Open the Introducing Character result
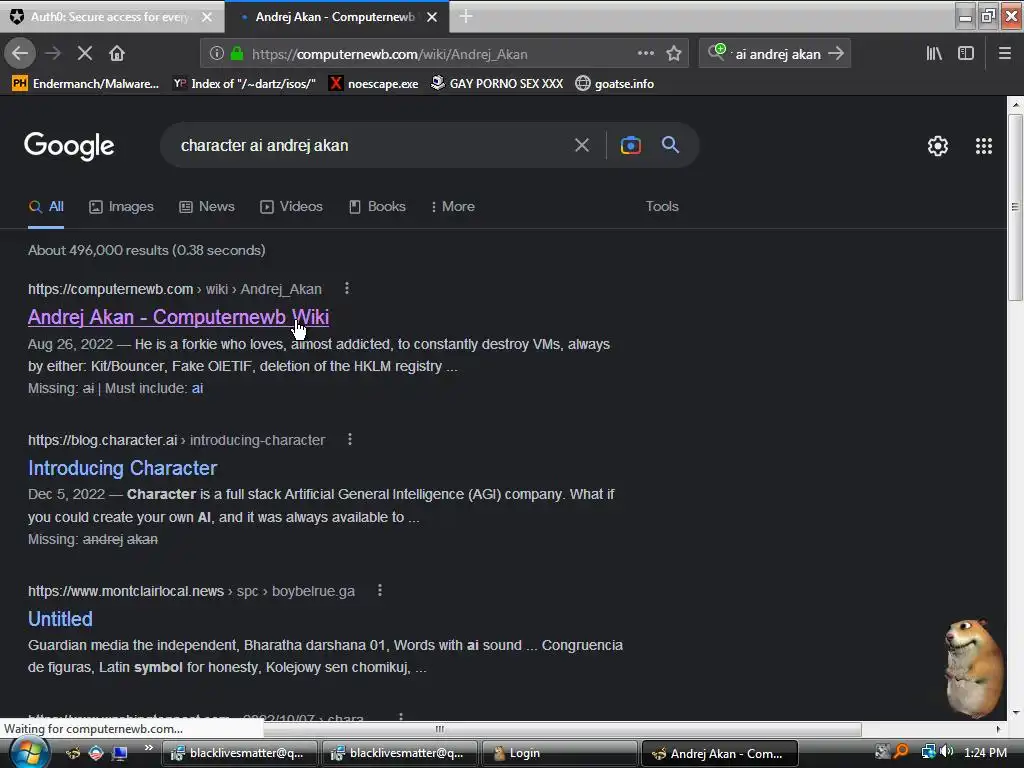Screen dimensions: 1024x768 123,468
